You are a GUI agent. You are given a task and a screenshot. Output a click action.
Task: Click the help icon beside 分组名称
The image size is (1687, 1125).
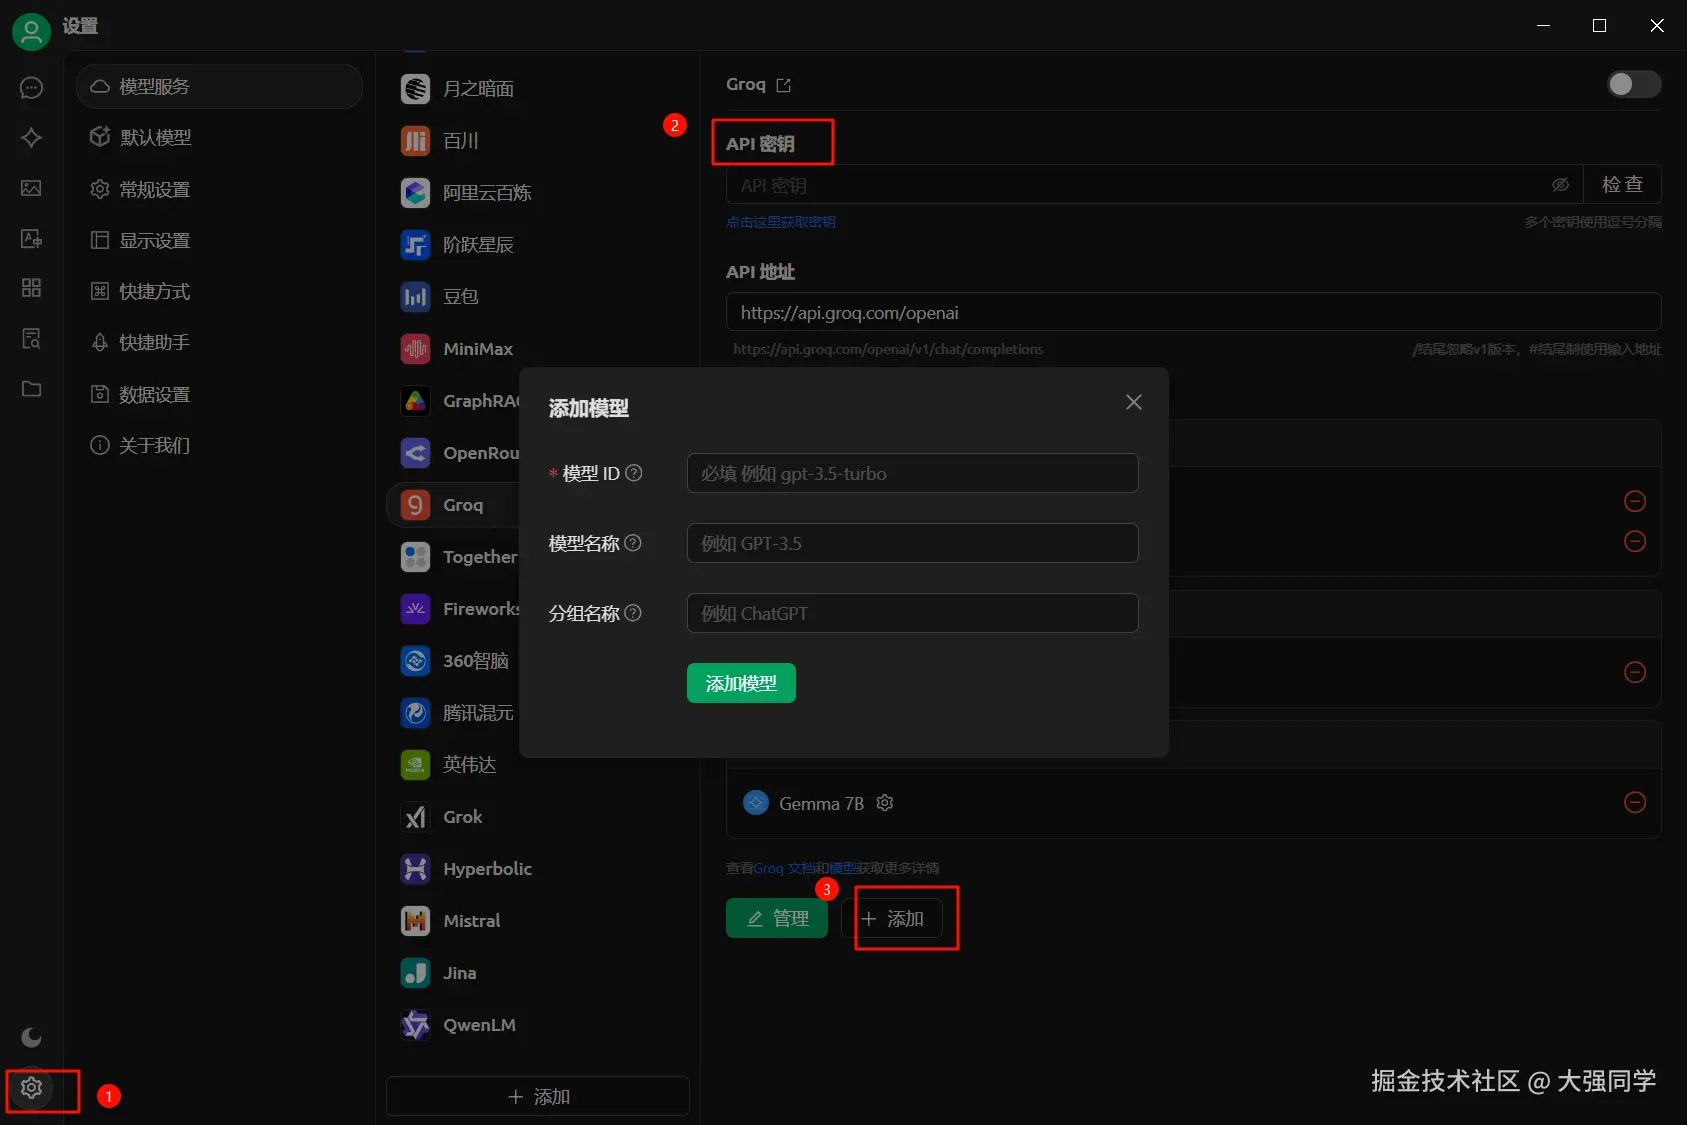click(x=633, y=613)
